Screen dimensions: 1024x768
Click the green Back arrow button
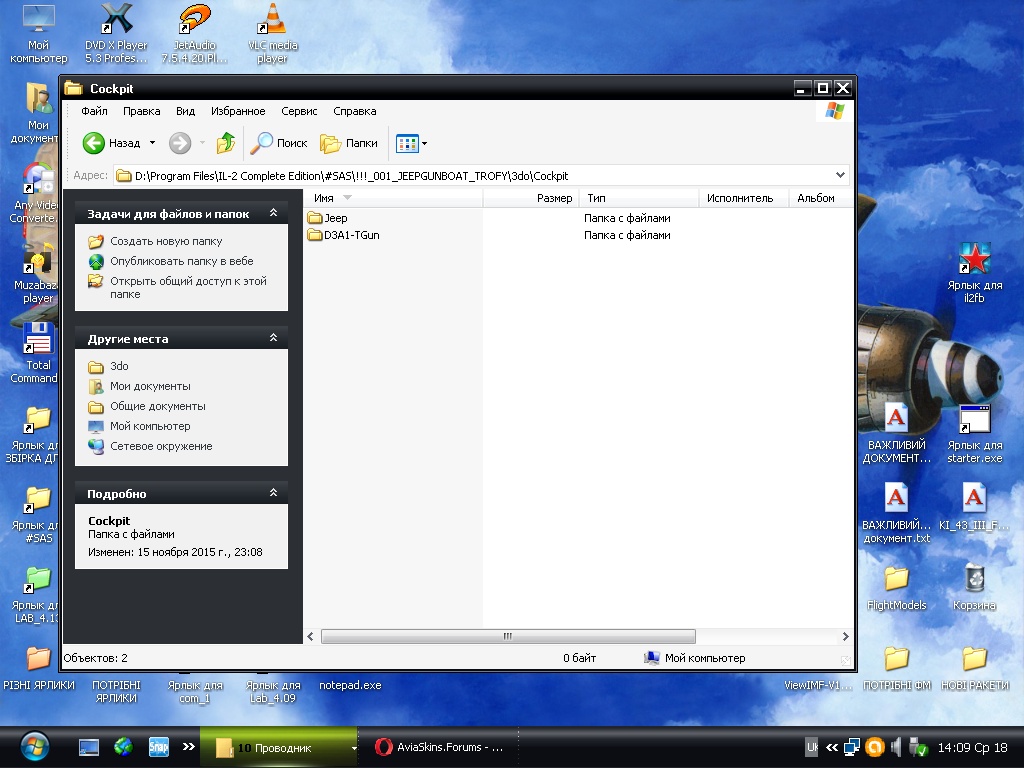click(x=94, y=143)
